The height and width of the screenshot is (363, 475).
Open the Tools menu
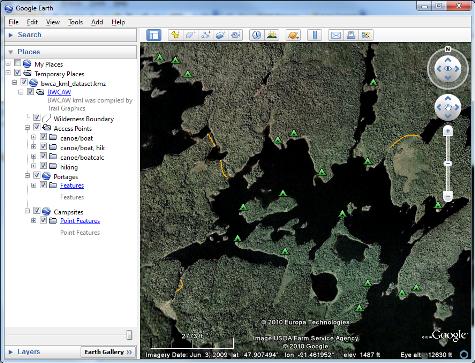[75, 22]
